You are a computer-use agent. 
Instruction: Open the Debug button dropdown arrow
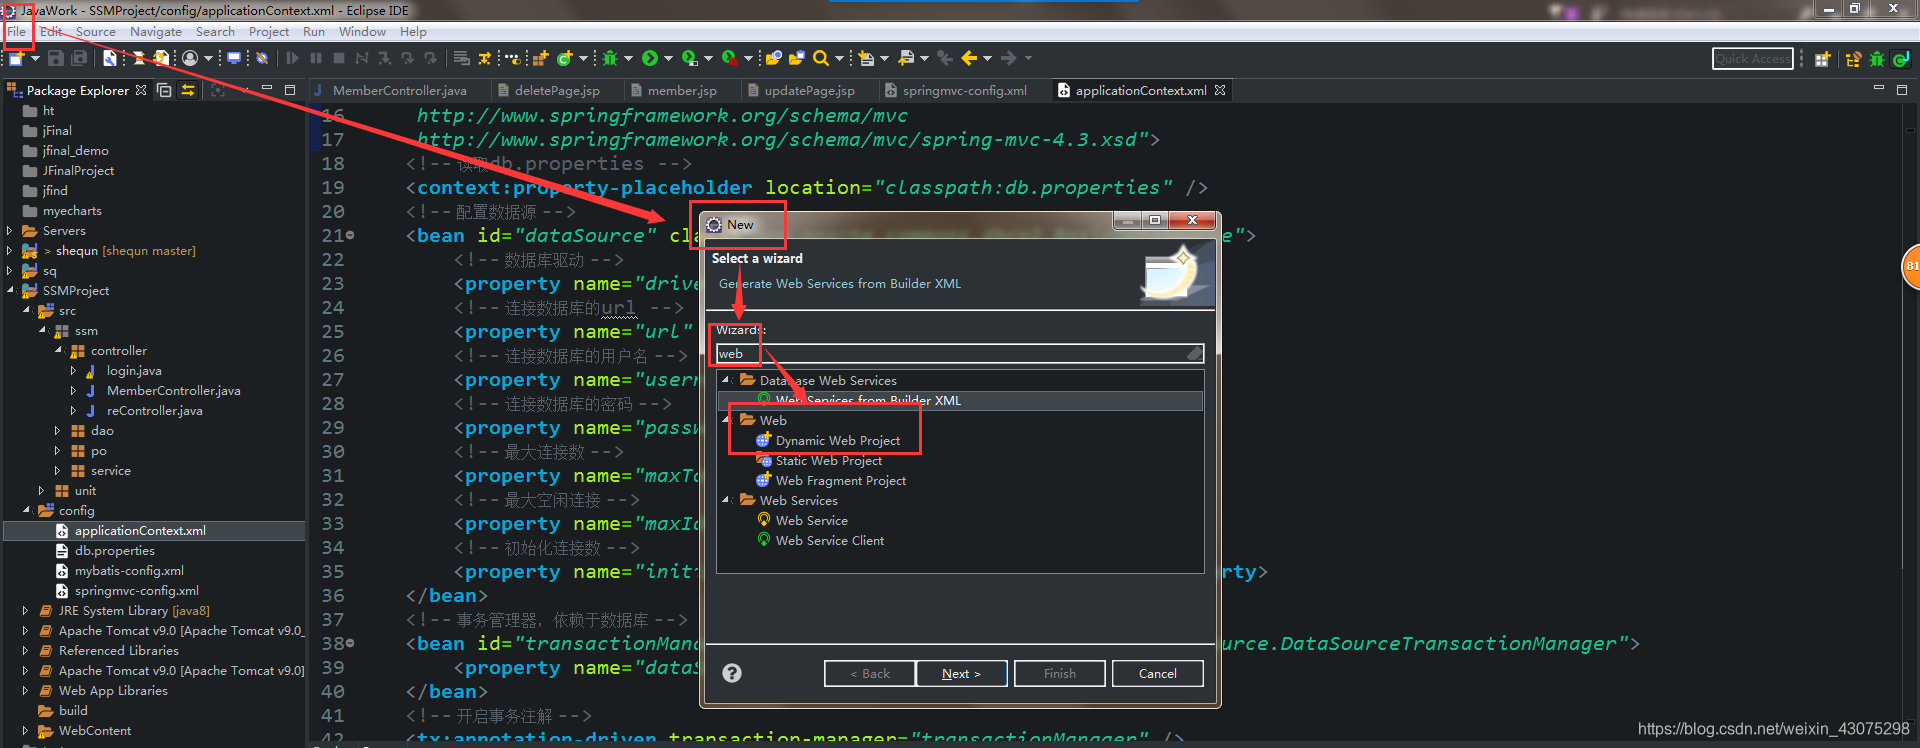tap(628, 58)
